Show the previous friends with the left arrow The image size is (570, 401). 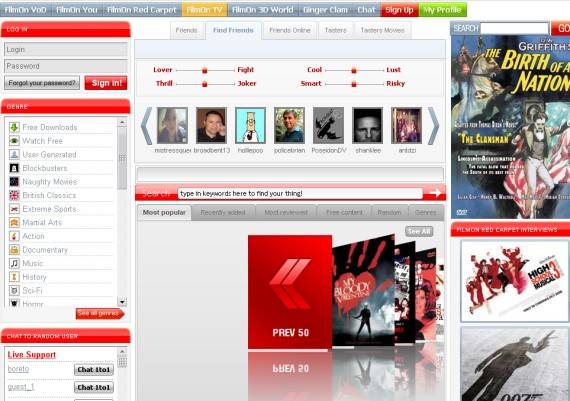146,126
